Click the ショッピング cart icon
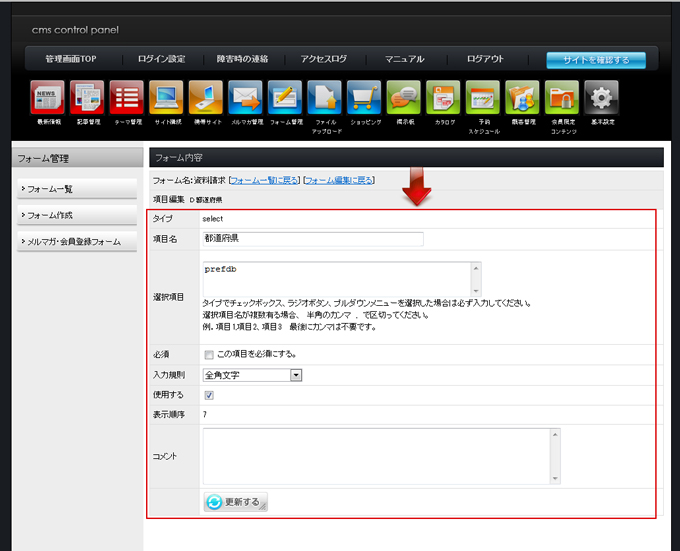Viewport: 680px width, 551px height. 364,98
